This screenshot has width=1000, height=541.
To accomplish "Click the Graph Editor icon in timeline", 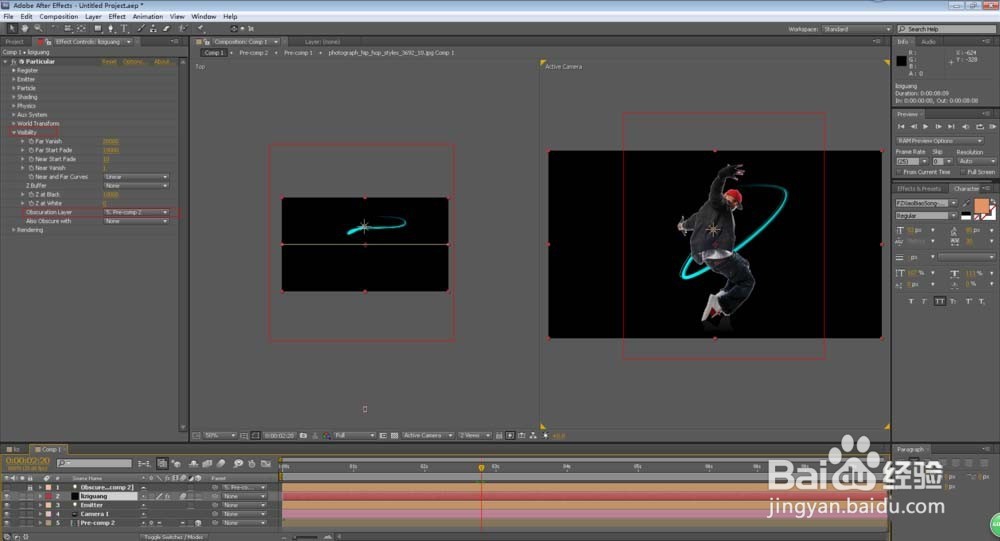I will pos(266,464).
